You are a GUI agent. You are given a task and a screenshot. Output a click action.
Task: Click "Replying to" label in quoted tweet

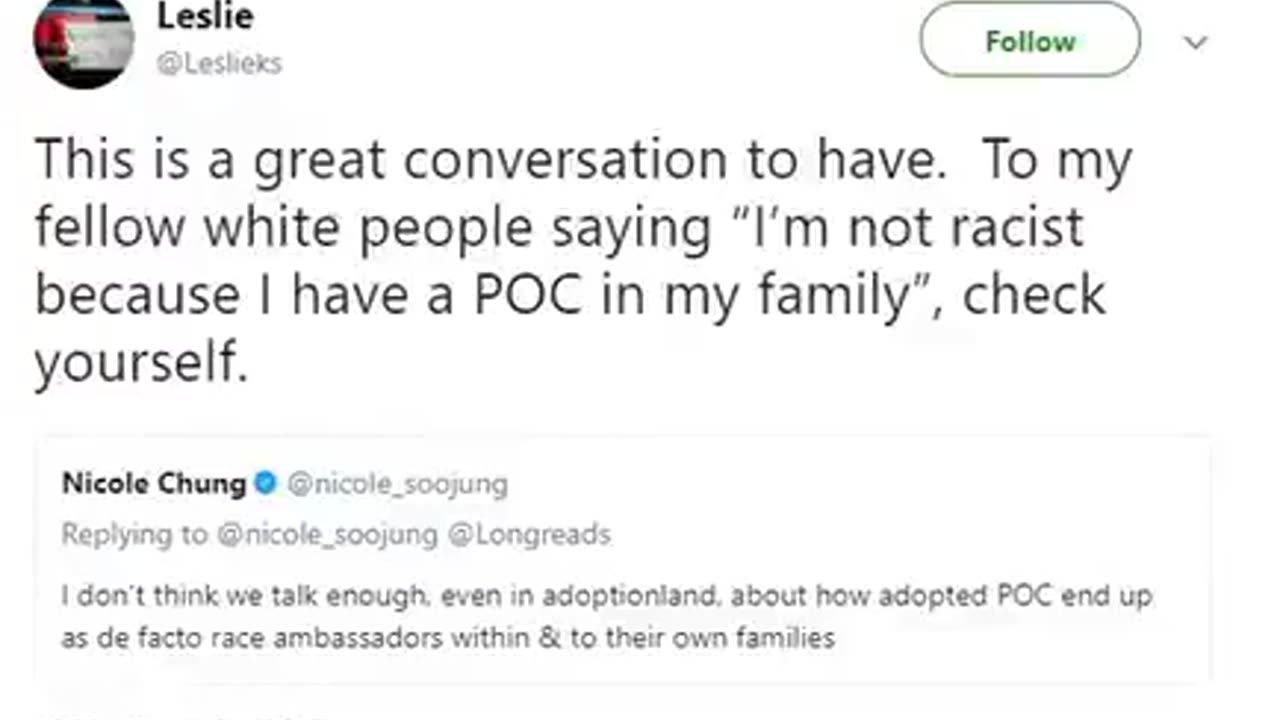[135, 535]
